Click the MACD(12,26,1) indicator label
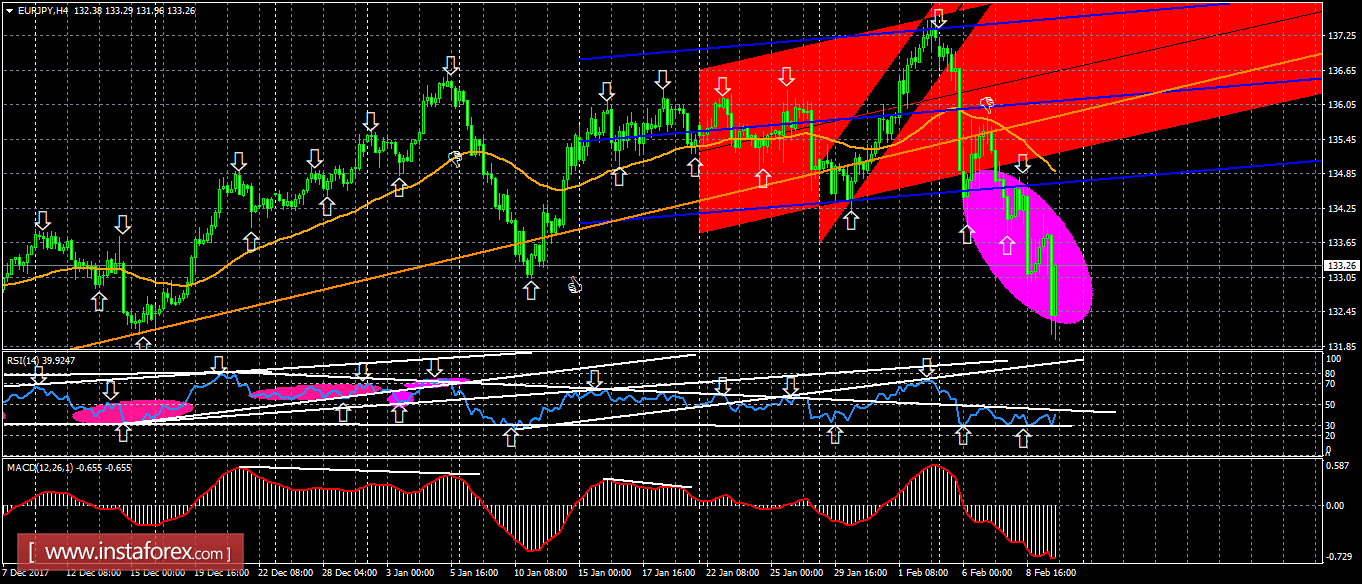This screenshot has width=1362, height=584. pyautogui.click(x=69, y=467)
